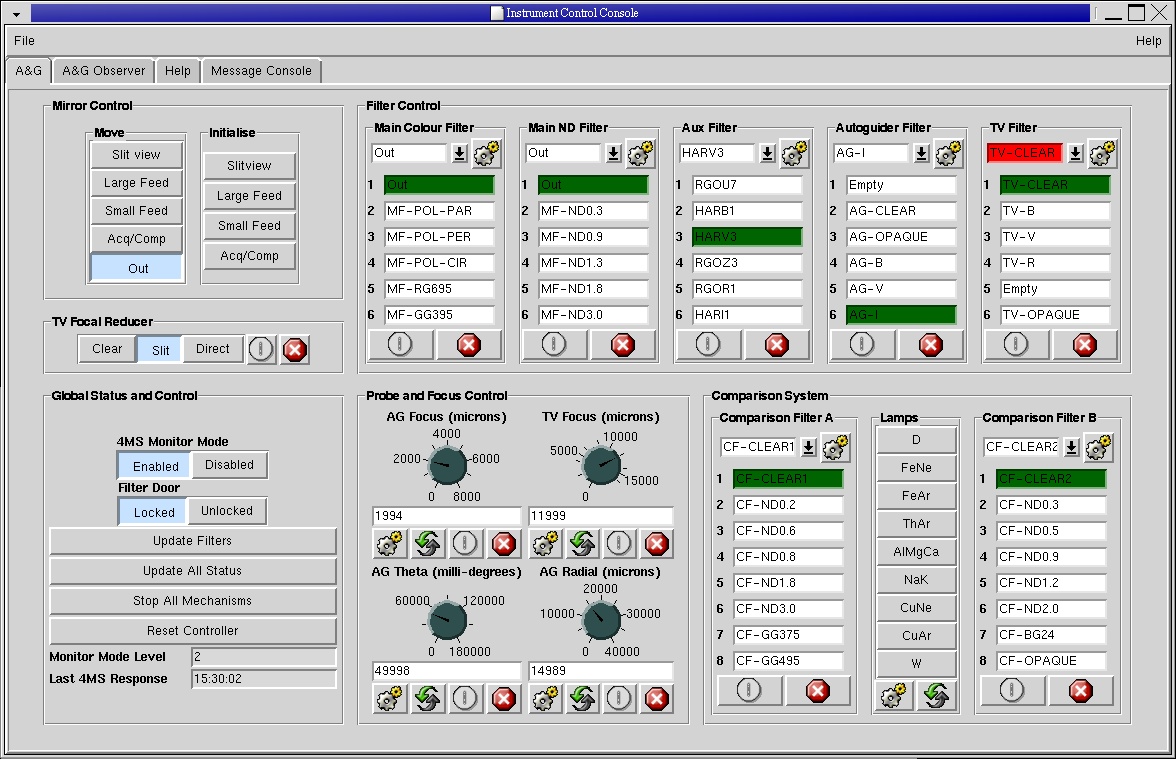Open the Autoguider Filter dropdown showing AG-I

[x=922, y=153]
